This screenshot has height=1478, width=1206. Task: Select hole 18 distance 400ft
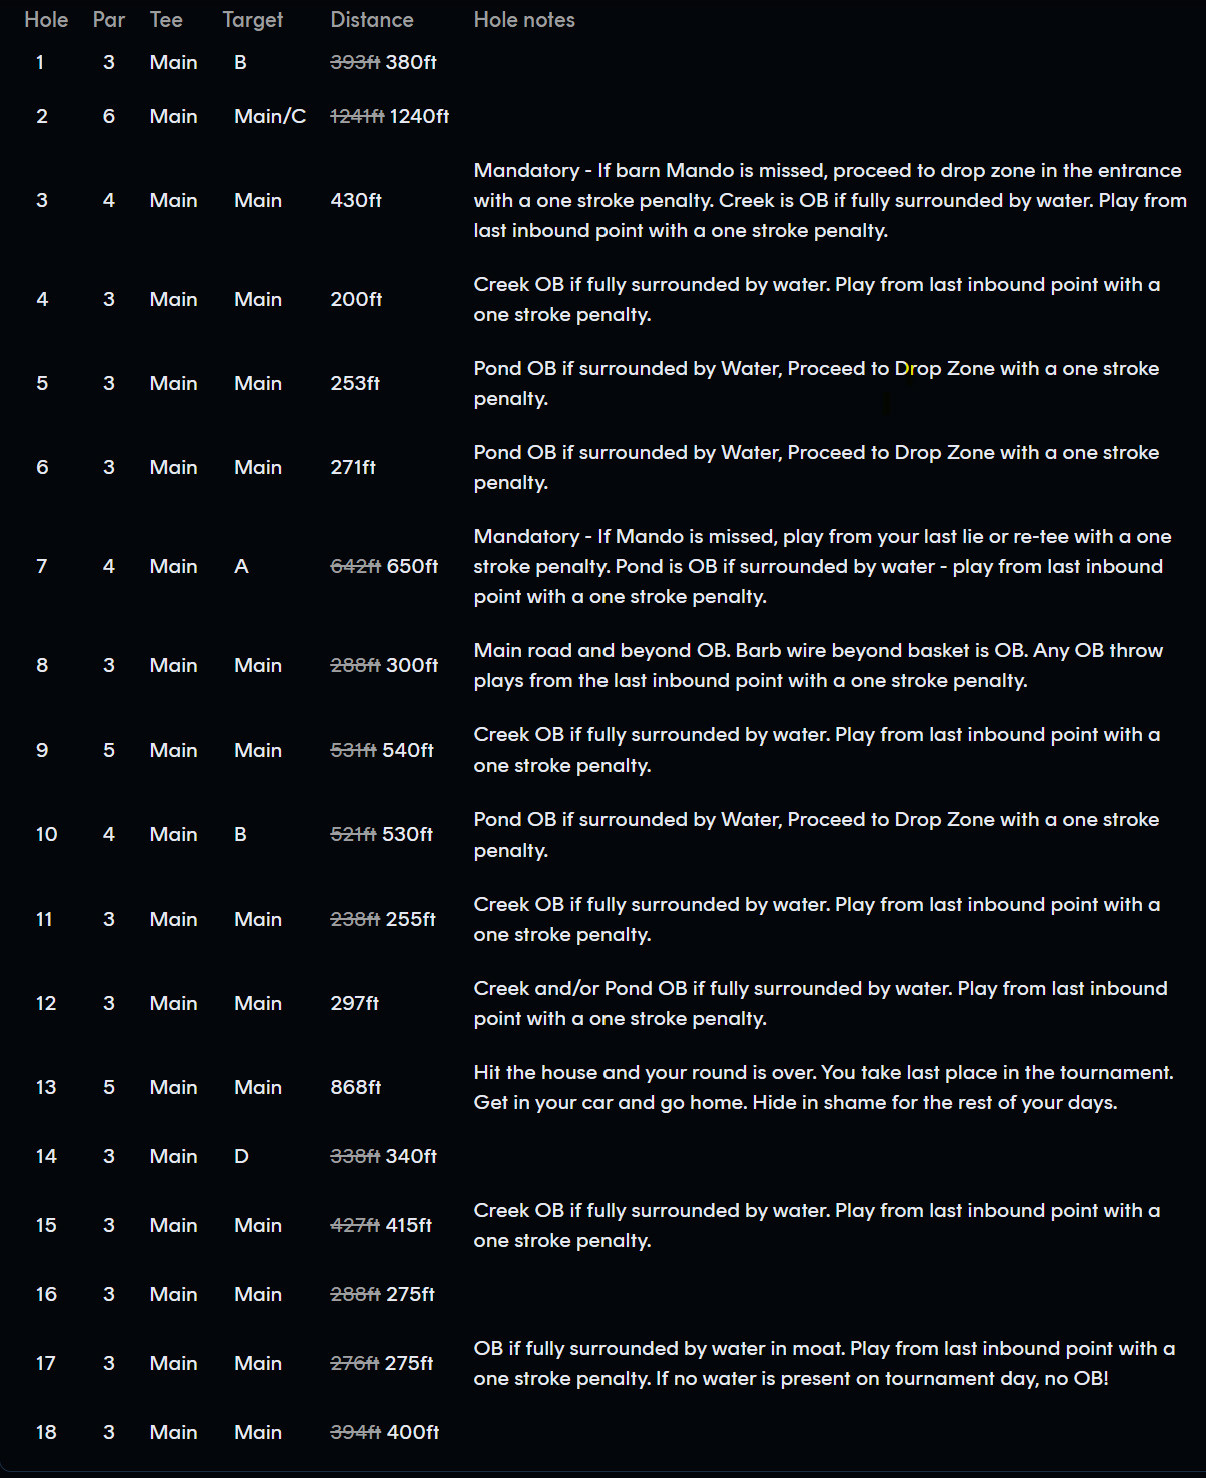pos(413,1432)
